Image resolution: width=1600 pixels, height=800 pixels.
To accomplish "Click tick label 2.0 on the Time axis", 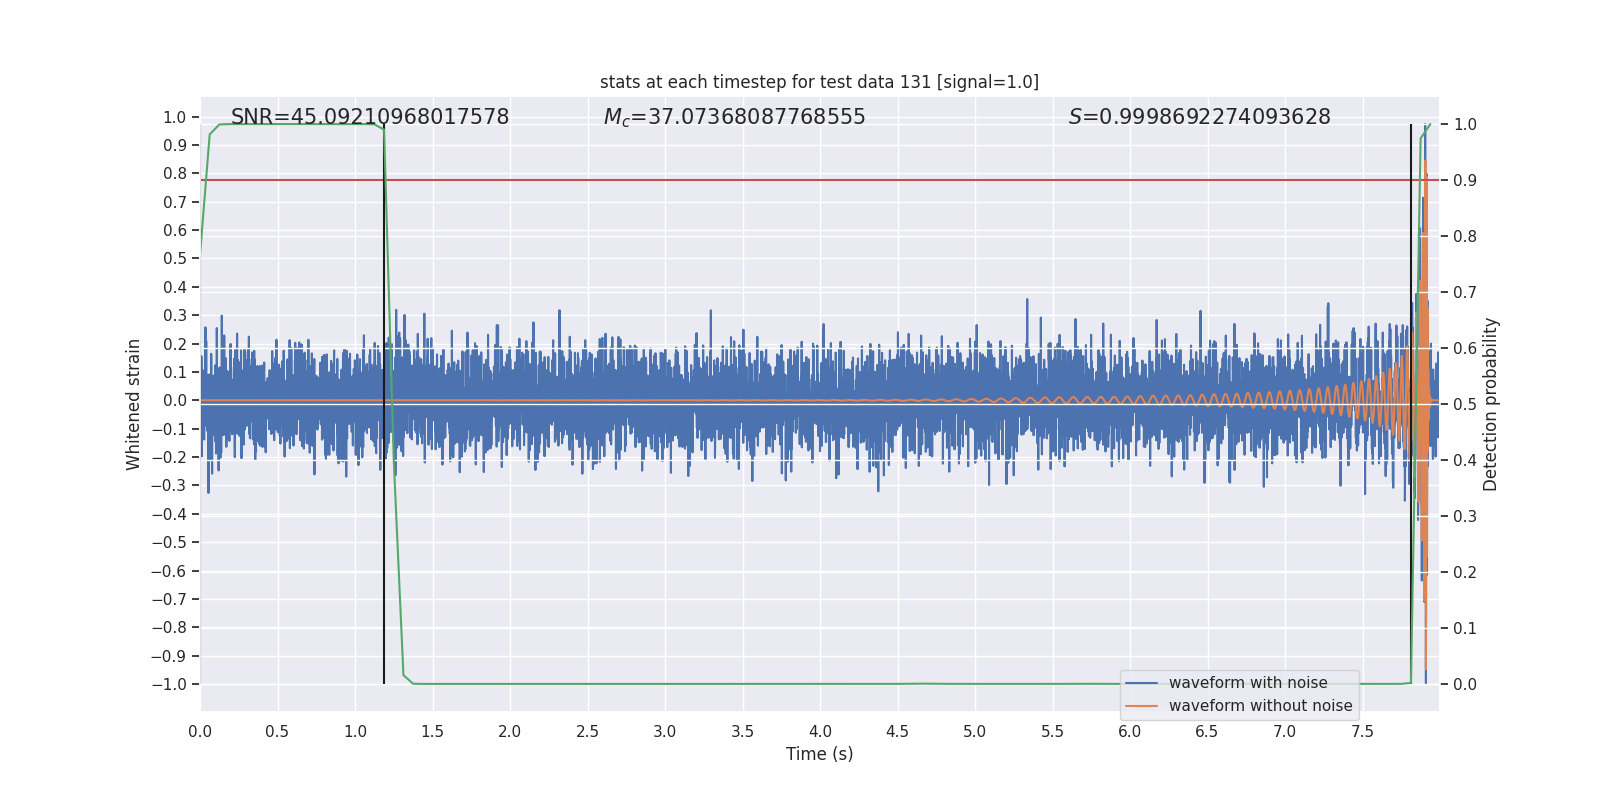I will (x=510, y=731).
